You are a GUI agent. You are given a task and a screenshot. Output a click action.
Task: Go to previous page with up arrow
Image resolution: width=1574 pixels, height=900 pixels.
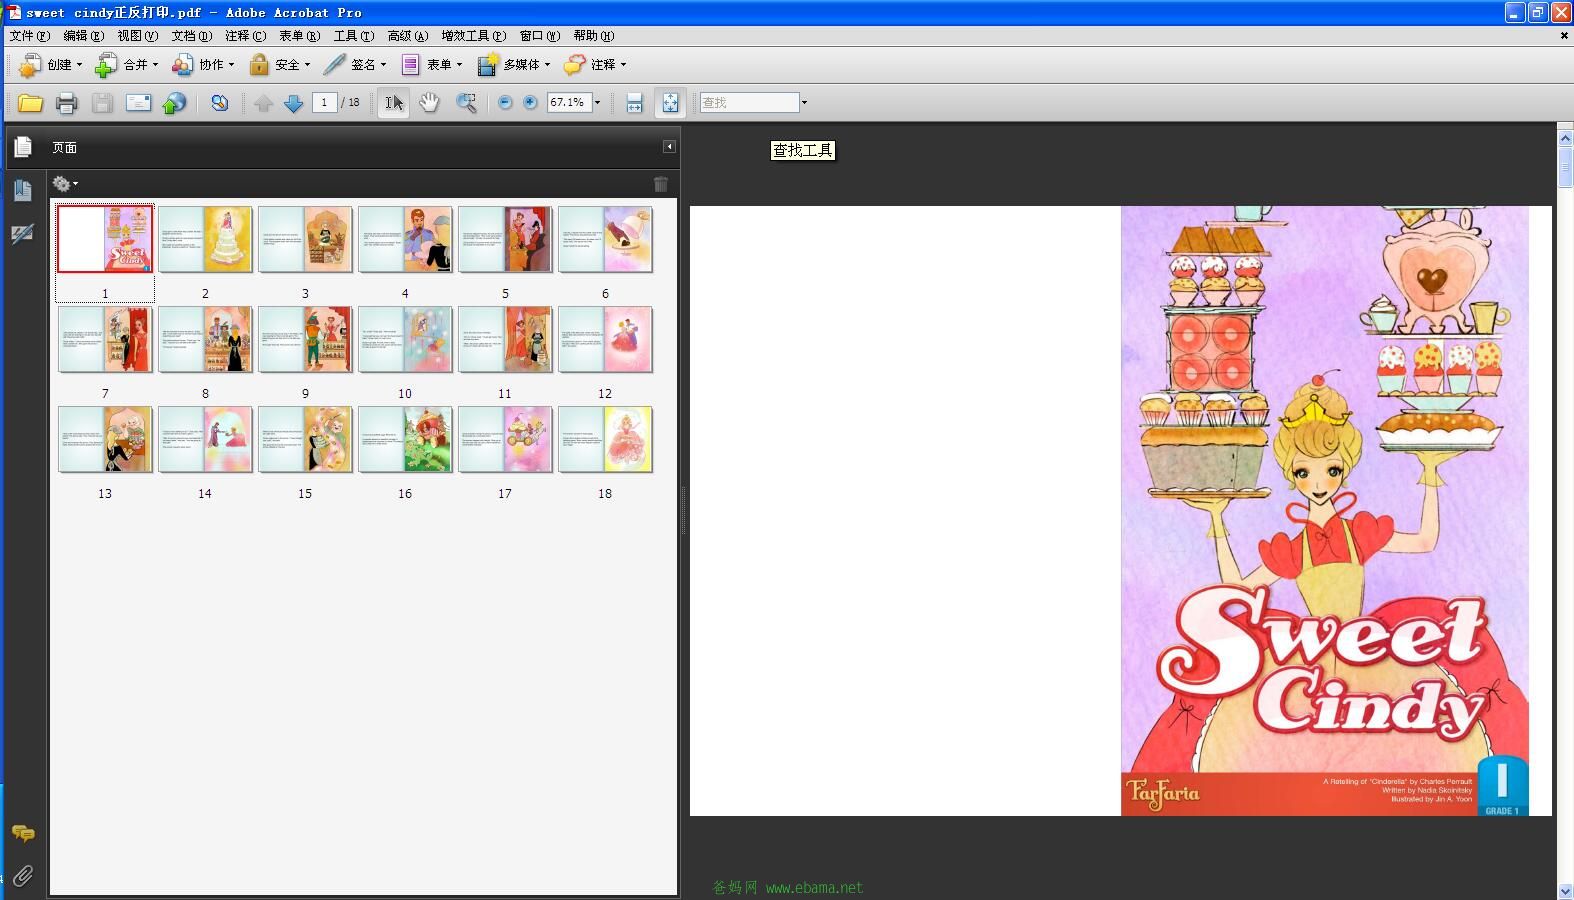point(263,102)
